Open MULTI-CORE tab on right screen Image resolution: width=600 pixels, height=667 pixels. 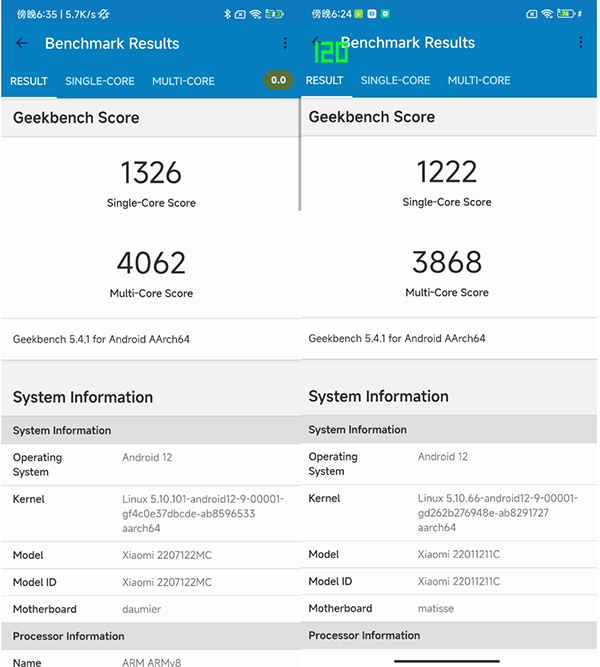[478, 80]
